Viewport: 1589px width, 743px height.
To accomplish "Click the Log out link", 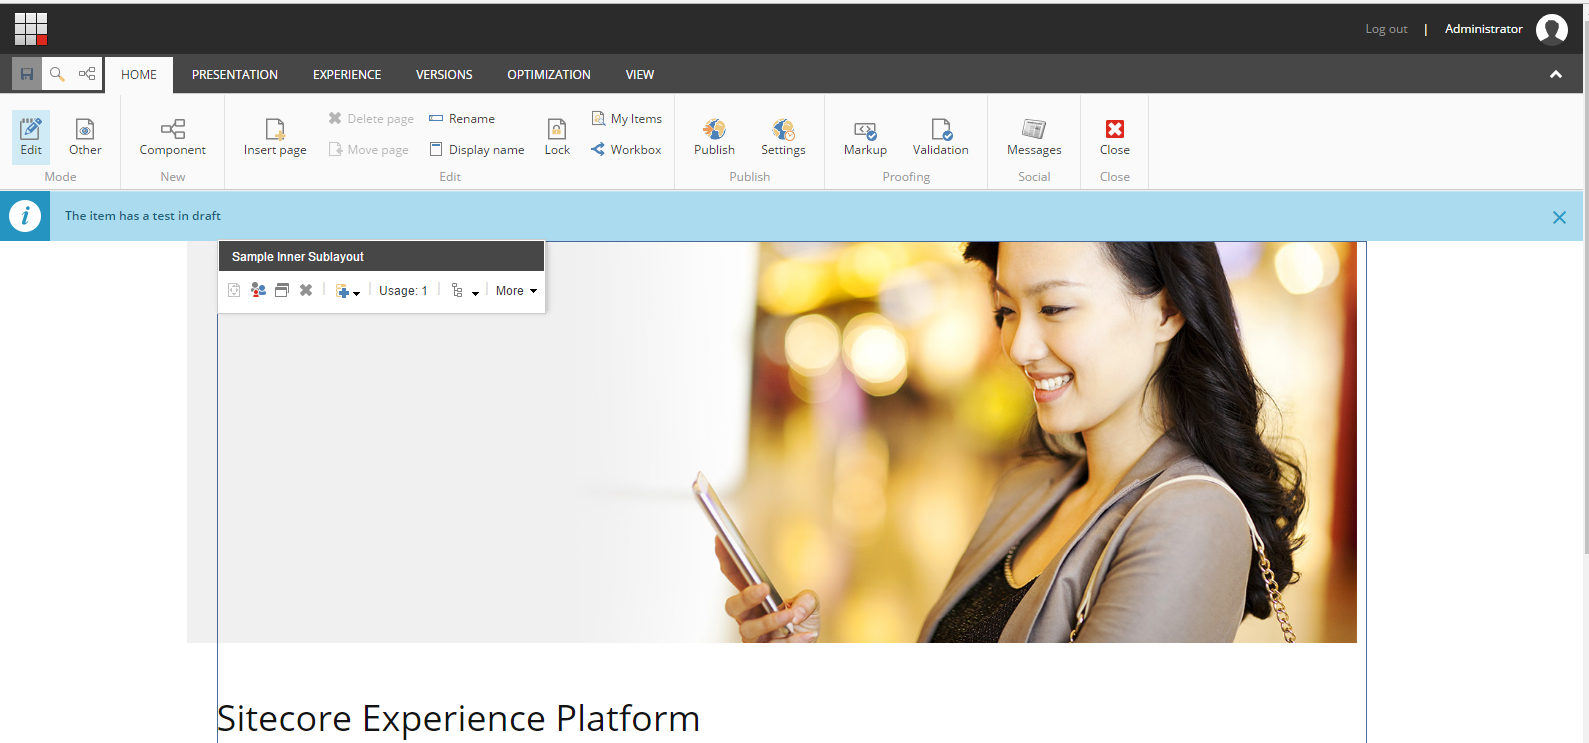I will [x=1386, y=29].
